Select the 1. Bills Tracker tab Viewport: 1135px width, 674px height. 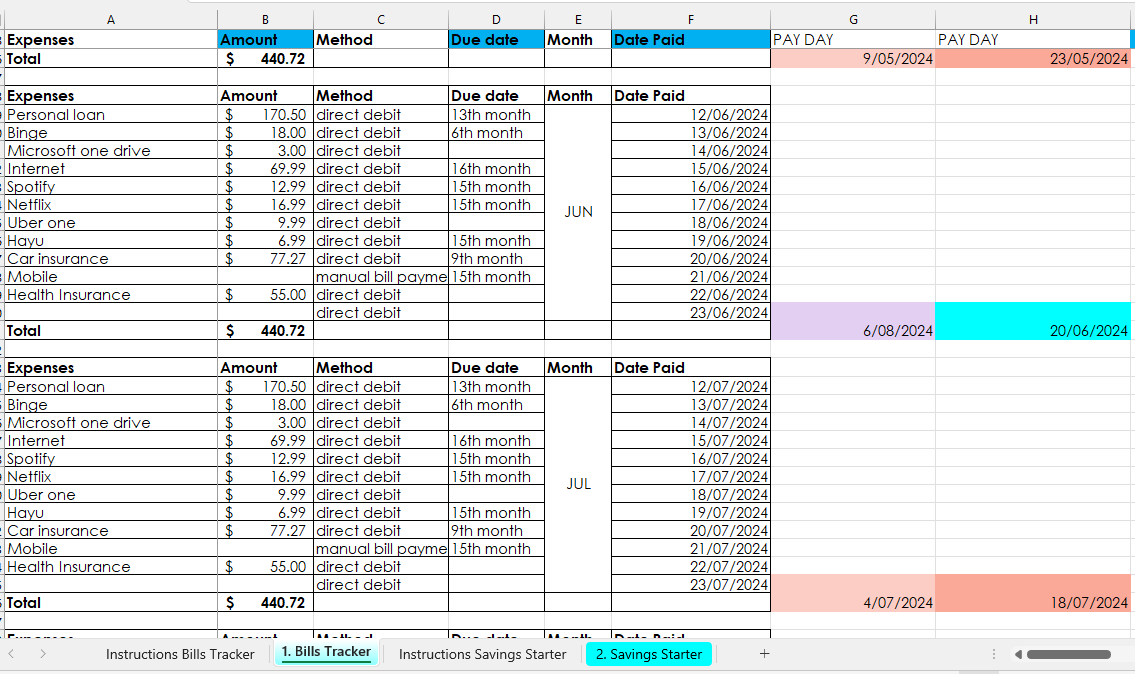pos(326,652)
